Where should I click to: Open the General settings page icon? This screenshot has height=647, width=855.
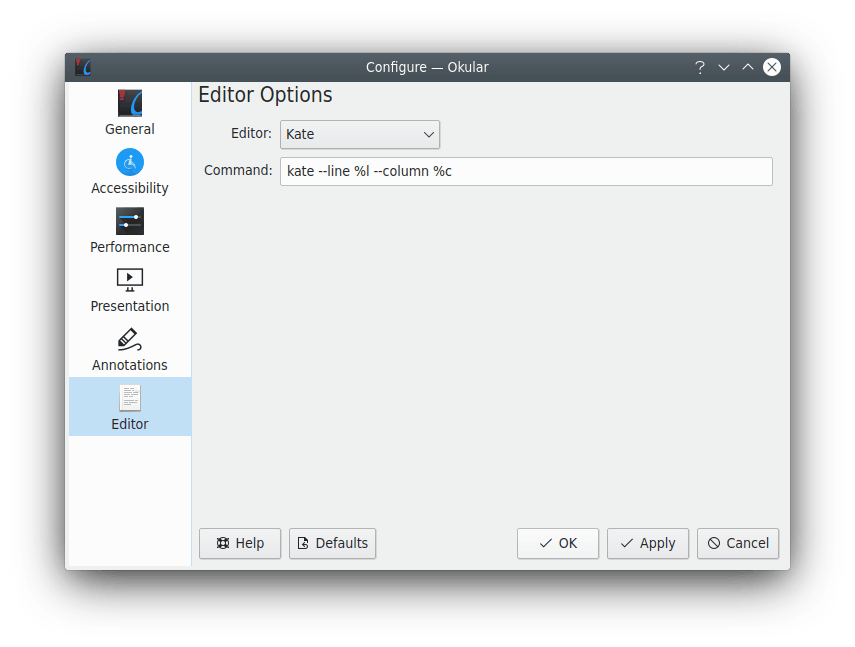click(130, 104)
